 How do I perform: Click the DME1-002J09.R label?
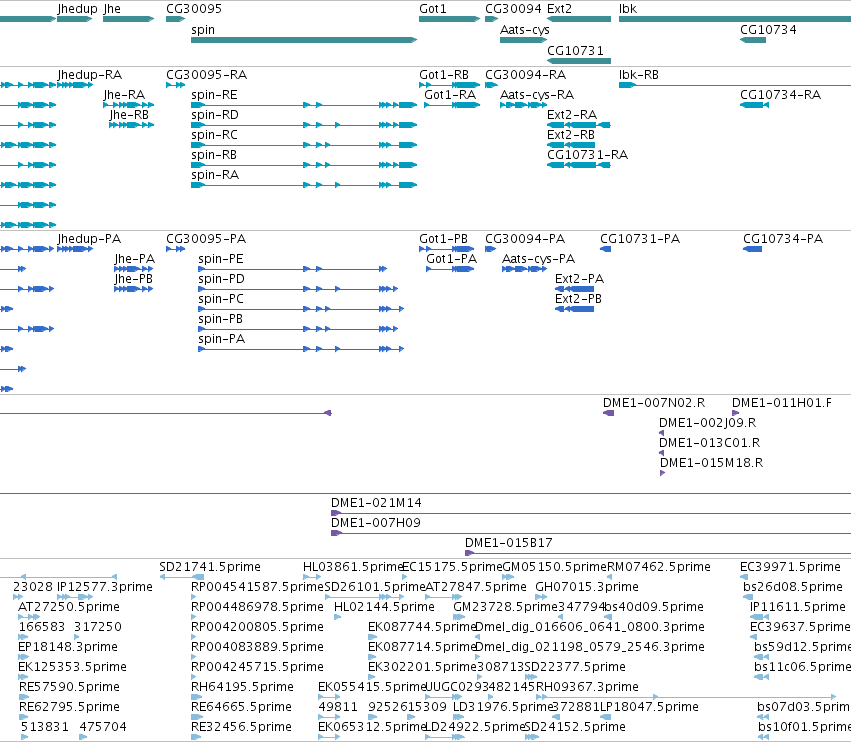coord(707,423)
